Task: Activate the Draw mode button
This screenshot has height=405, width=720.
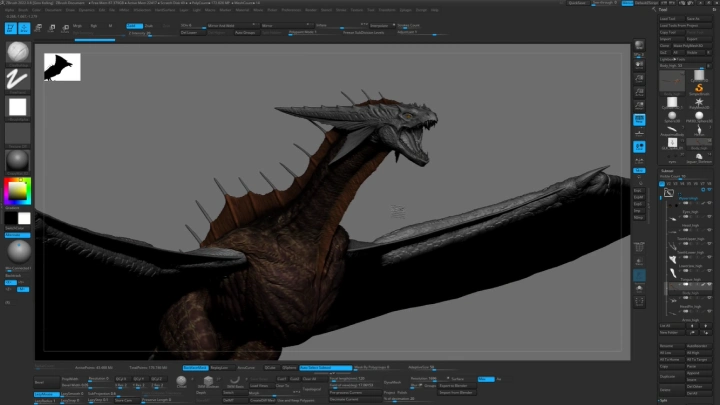Action: (24, 28)
